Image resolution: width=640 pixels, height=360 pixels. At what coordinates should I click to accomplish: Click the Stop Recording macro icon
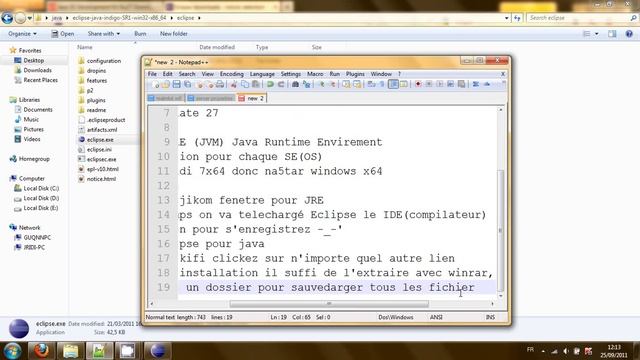[429, 84]
